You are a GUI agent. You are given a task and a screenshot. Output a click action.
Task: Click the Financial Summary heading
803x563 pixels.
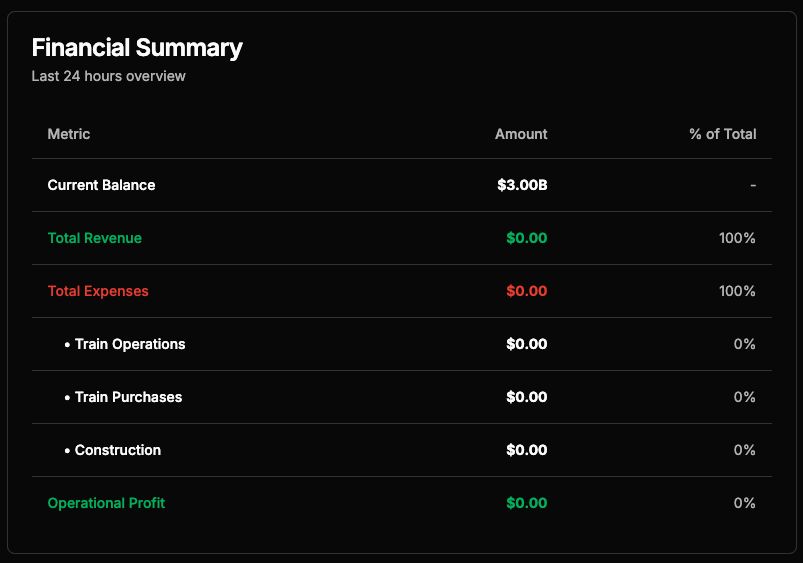tap(137, 47)
